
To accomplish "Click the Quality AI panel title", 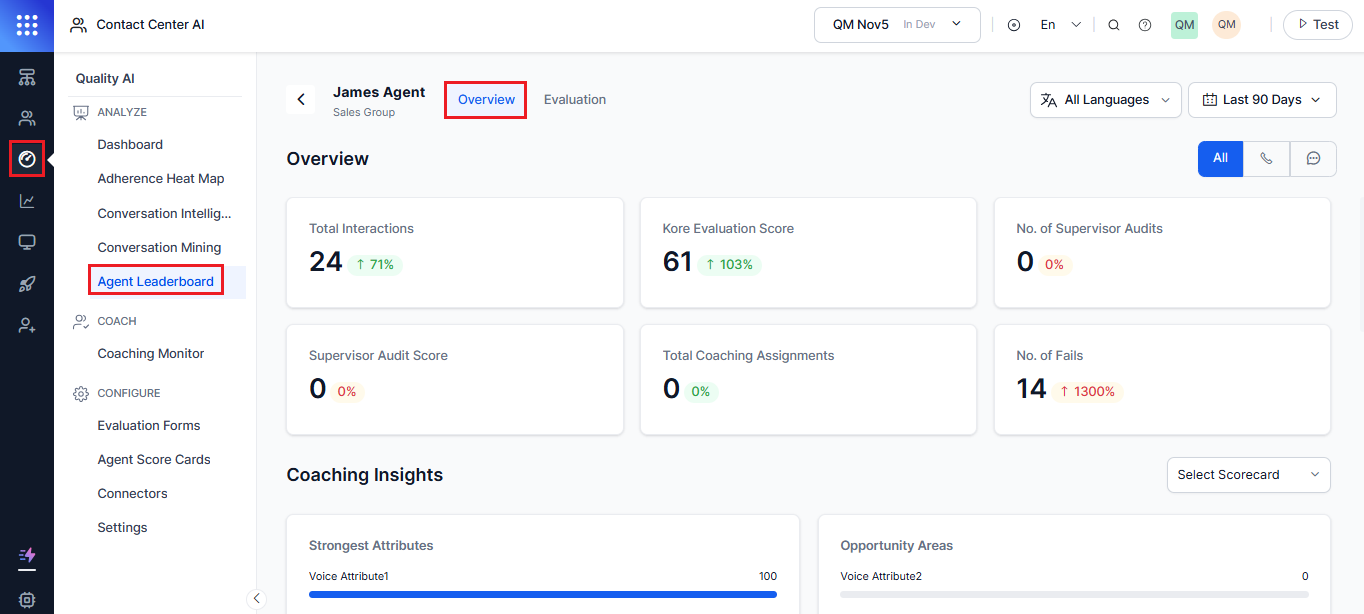I will point(105,79).
